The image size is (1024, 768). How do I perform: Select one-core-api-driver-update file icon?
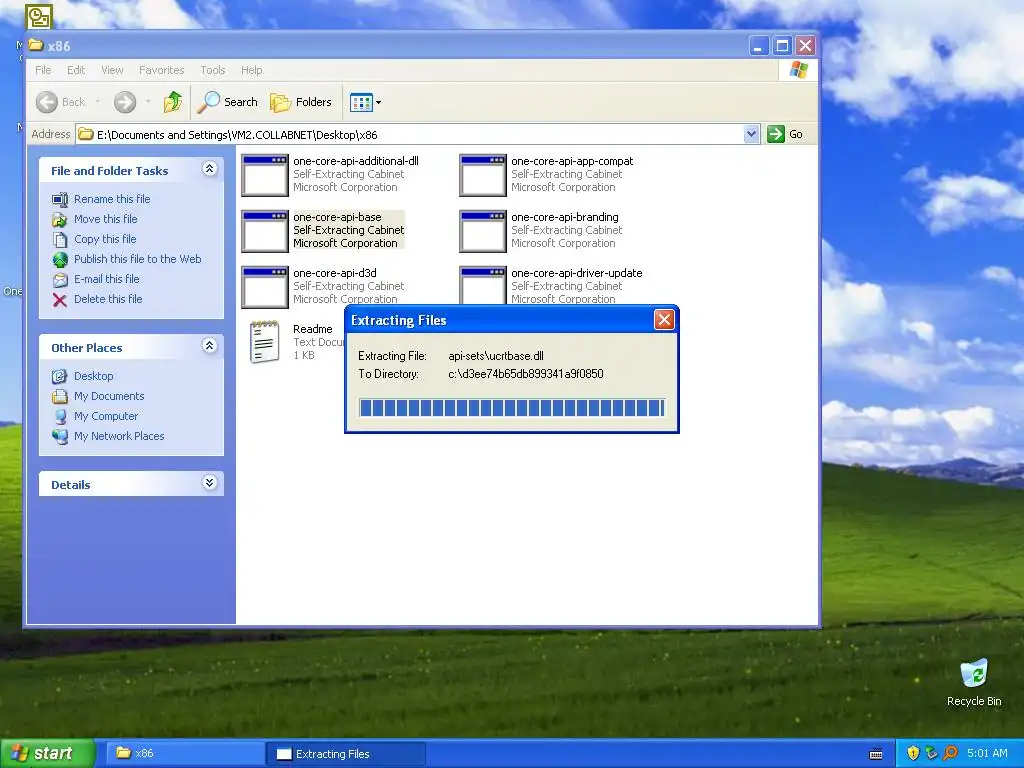click(x=483, y=285)
